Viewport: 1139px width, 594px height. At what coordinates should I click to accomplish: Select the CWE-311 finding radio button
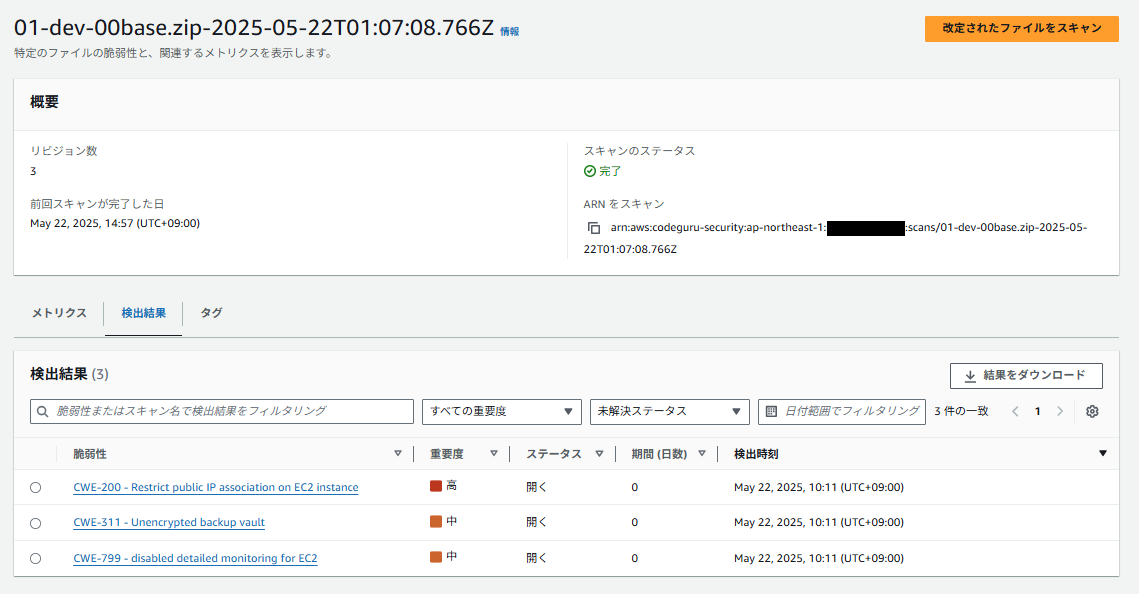tap(36, 523)
